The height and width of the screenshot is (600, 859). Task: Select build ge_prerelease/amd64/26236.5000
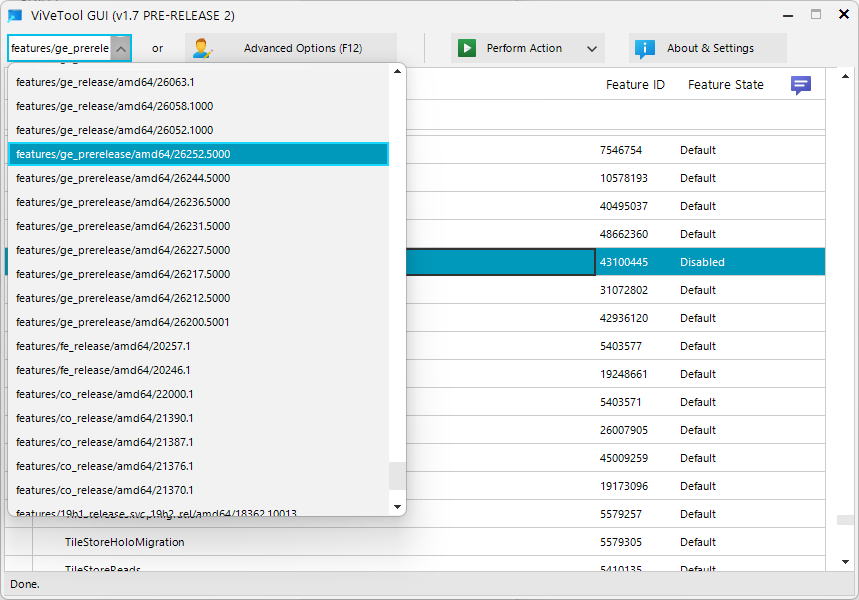pos(198,202)
